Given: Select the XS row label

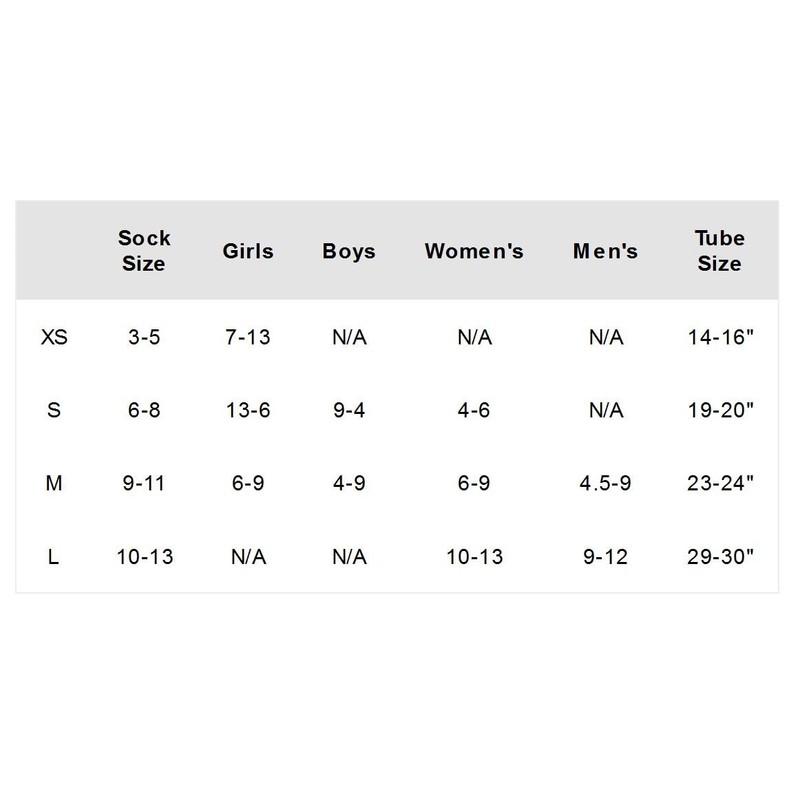Looking at the screenshot, I should (x=54, y=338).
